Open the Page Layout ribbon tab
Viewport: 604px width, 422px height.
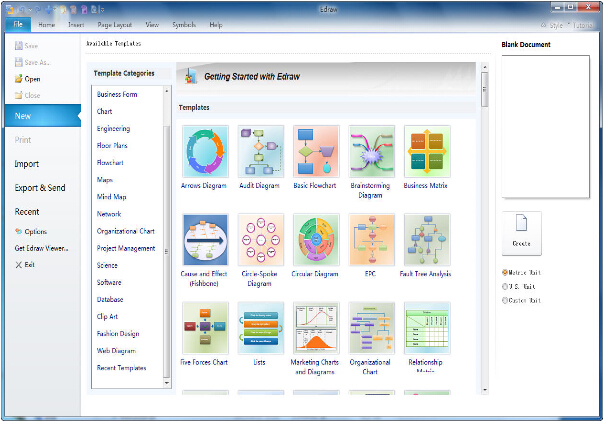point(114,25)
